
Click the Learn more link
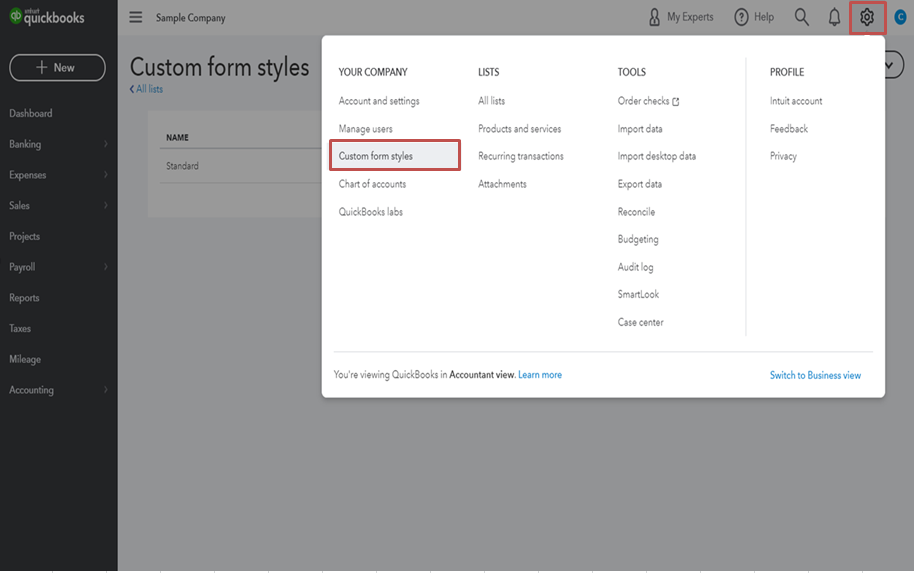pos(540,375)
